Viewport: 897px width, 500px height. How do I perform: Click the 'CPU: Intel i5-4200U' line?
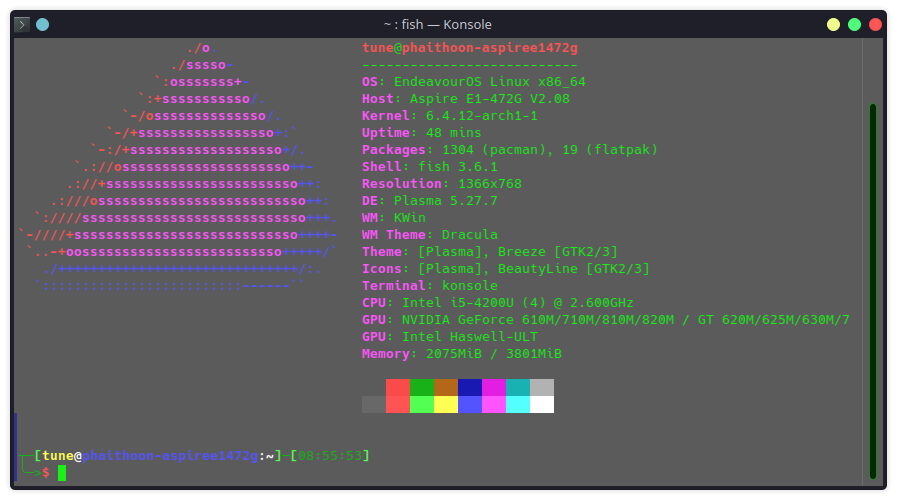498,303
